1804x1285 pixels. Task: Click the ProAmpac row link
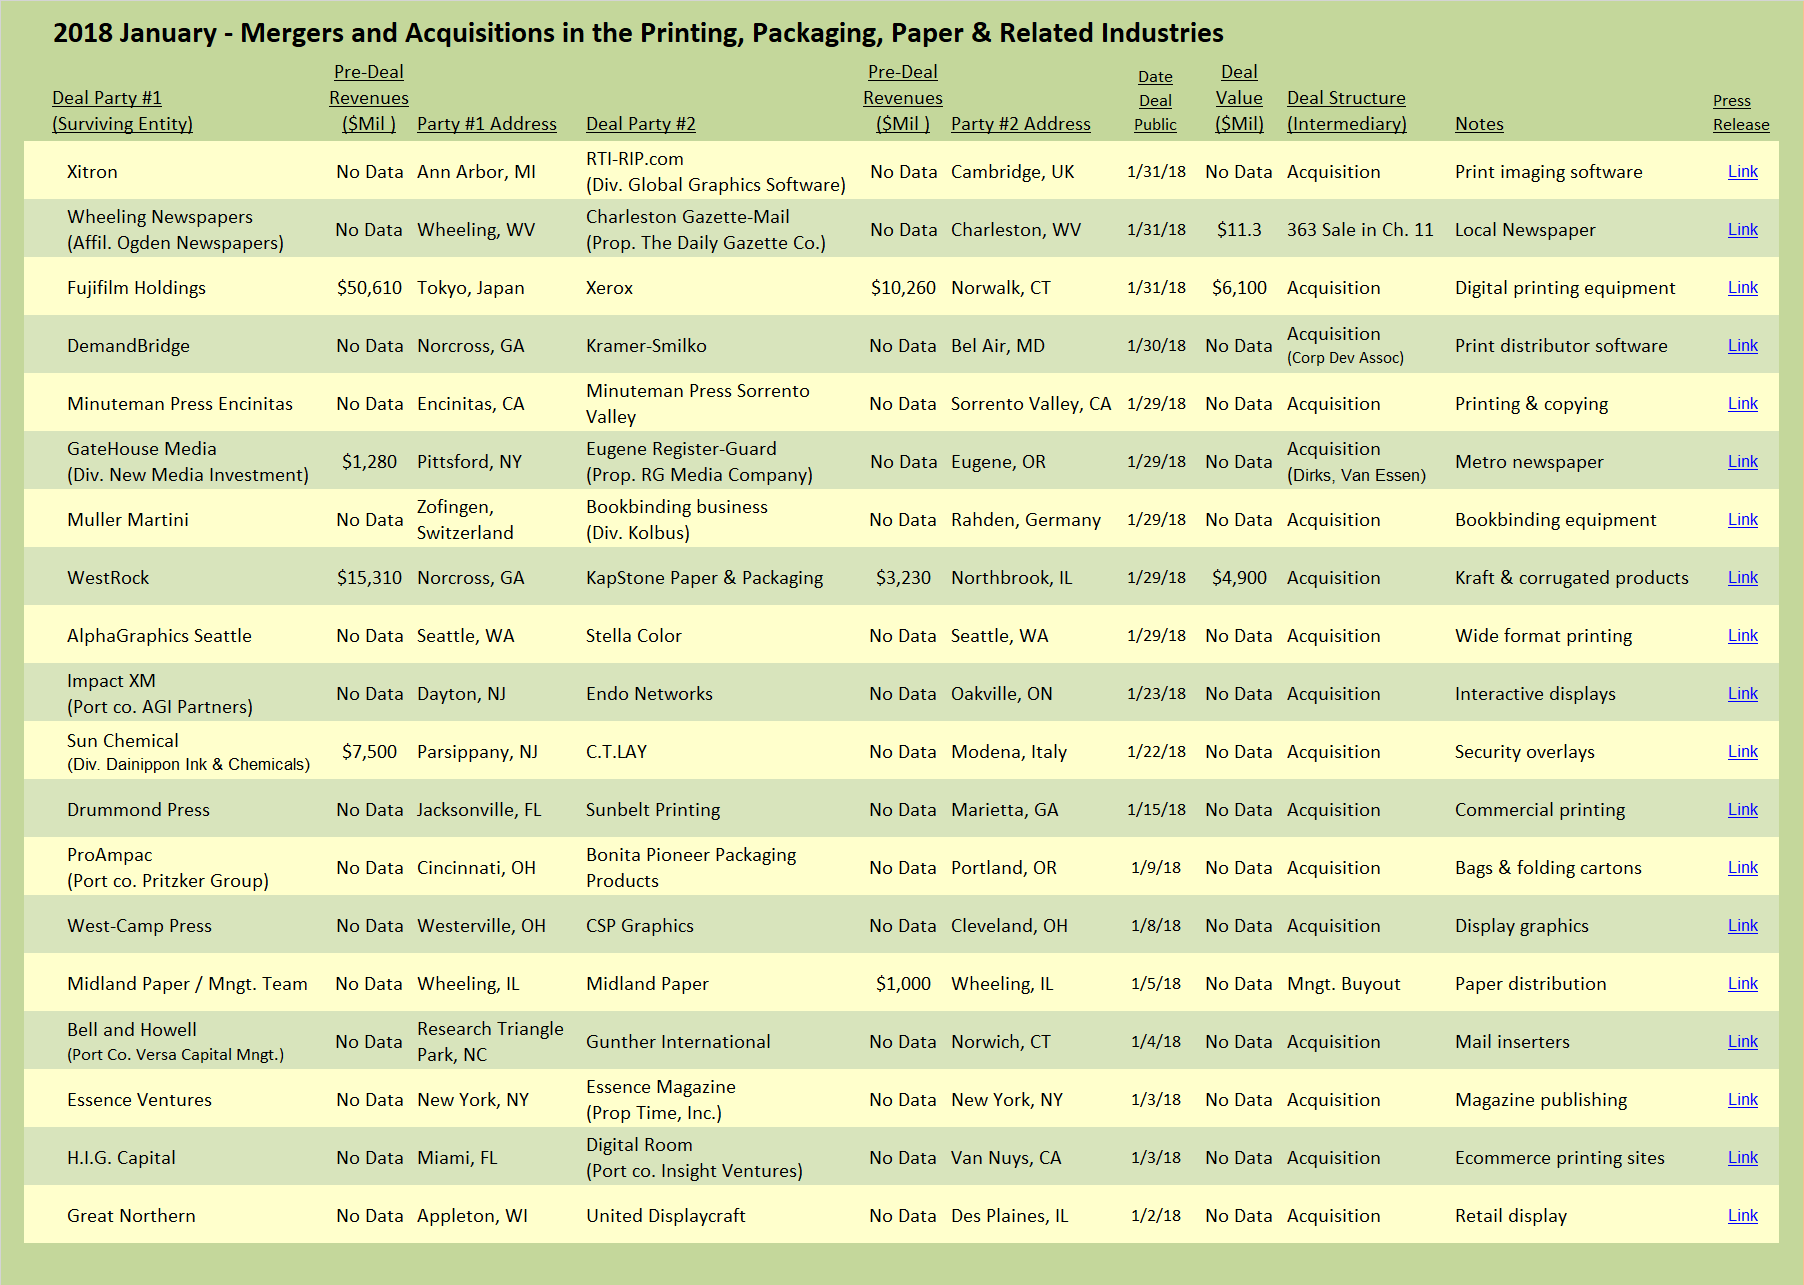1742,868
